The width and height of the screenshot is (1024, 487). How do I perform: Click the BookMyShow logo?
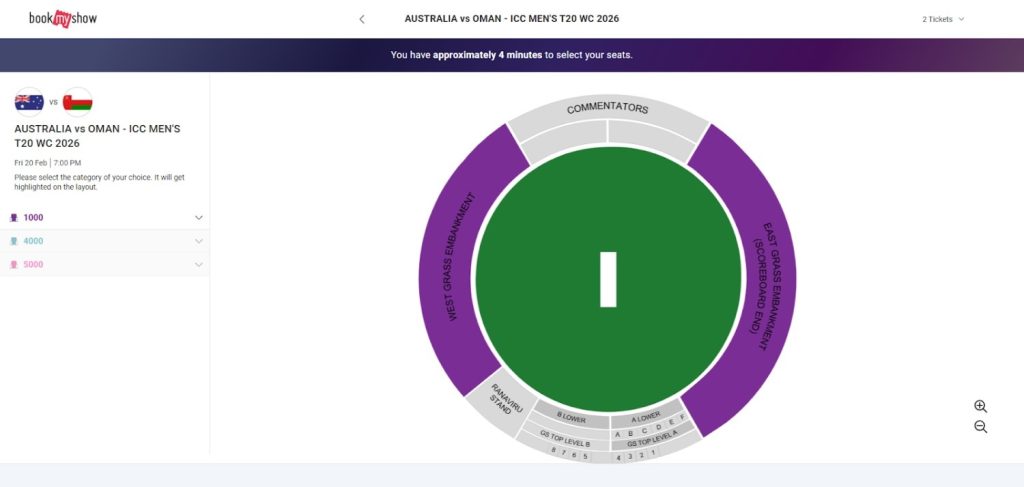tap(63, 18)
